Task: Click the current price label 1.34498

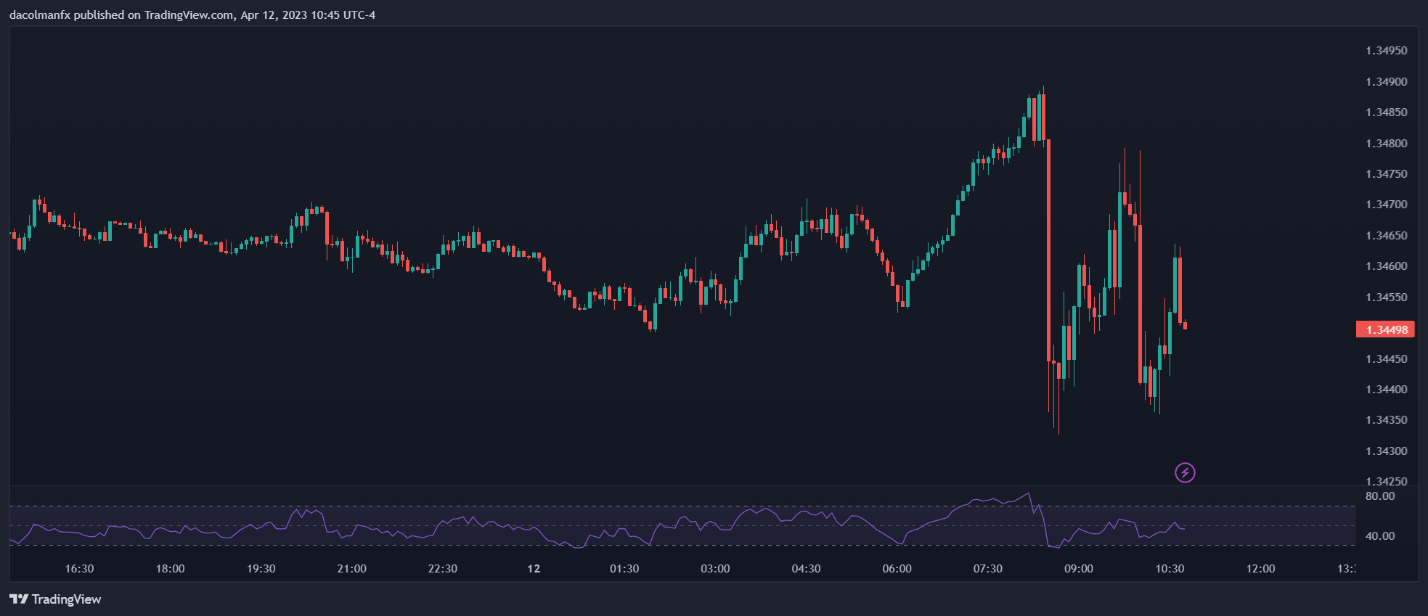Action: click(x=1386, y=330)
